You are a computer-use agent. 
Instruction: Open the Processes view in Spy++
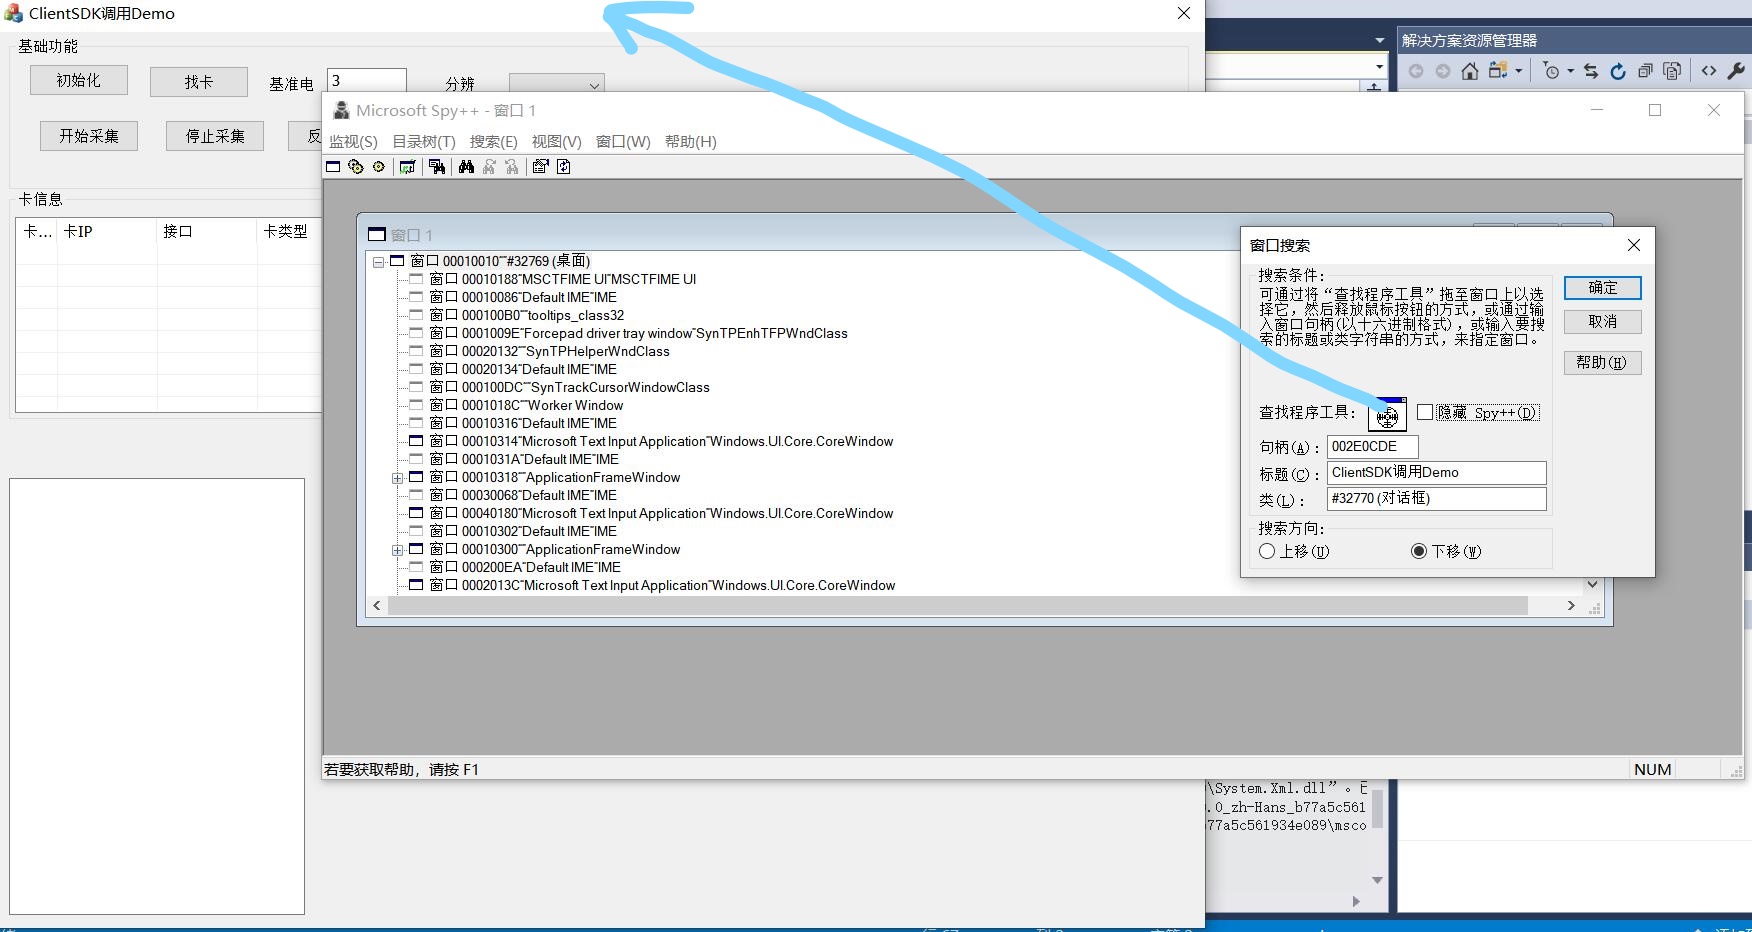pos(356,166)
